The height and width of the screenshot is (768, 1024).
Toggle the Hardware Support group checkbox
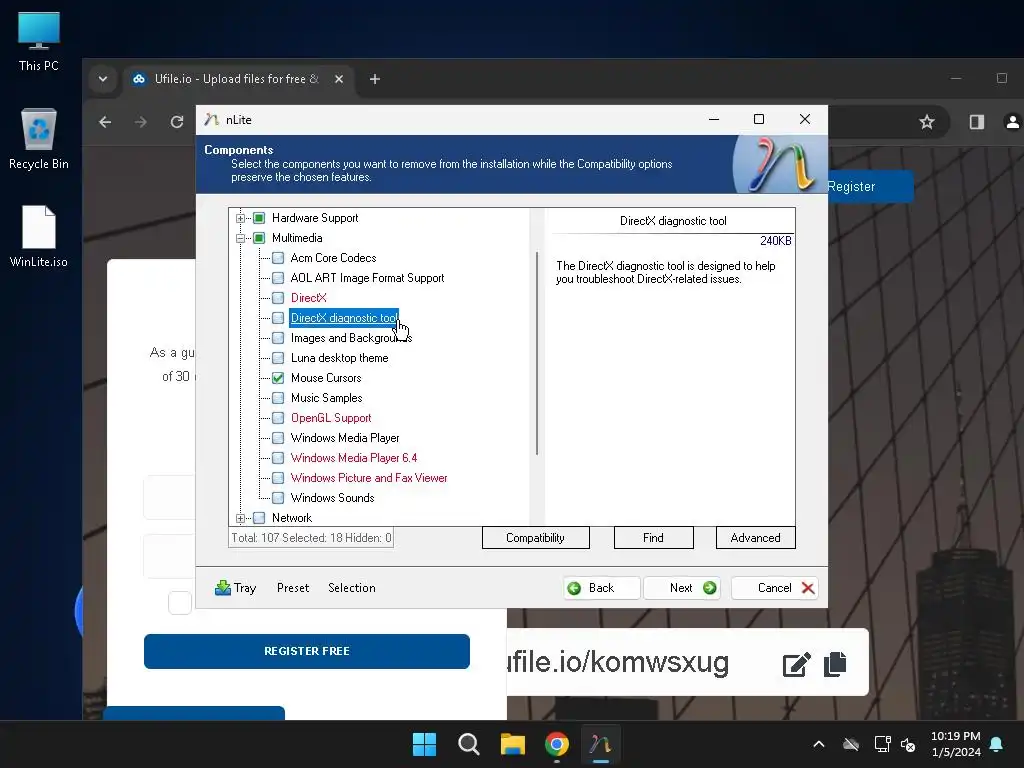[259, 218]
